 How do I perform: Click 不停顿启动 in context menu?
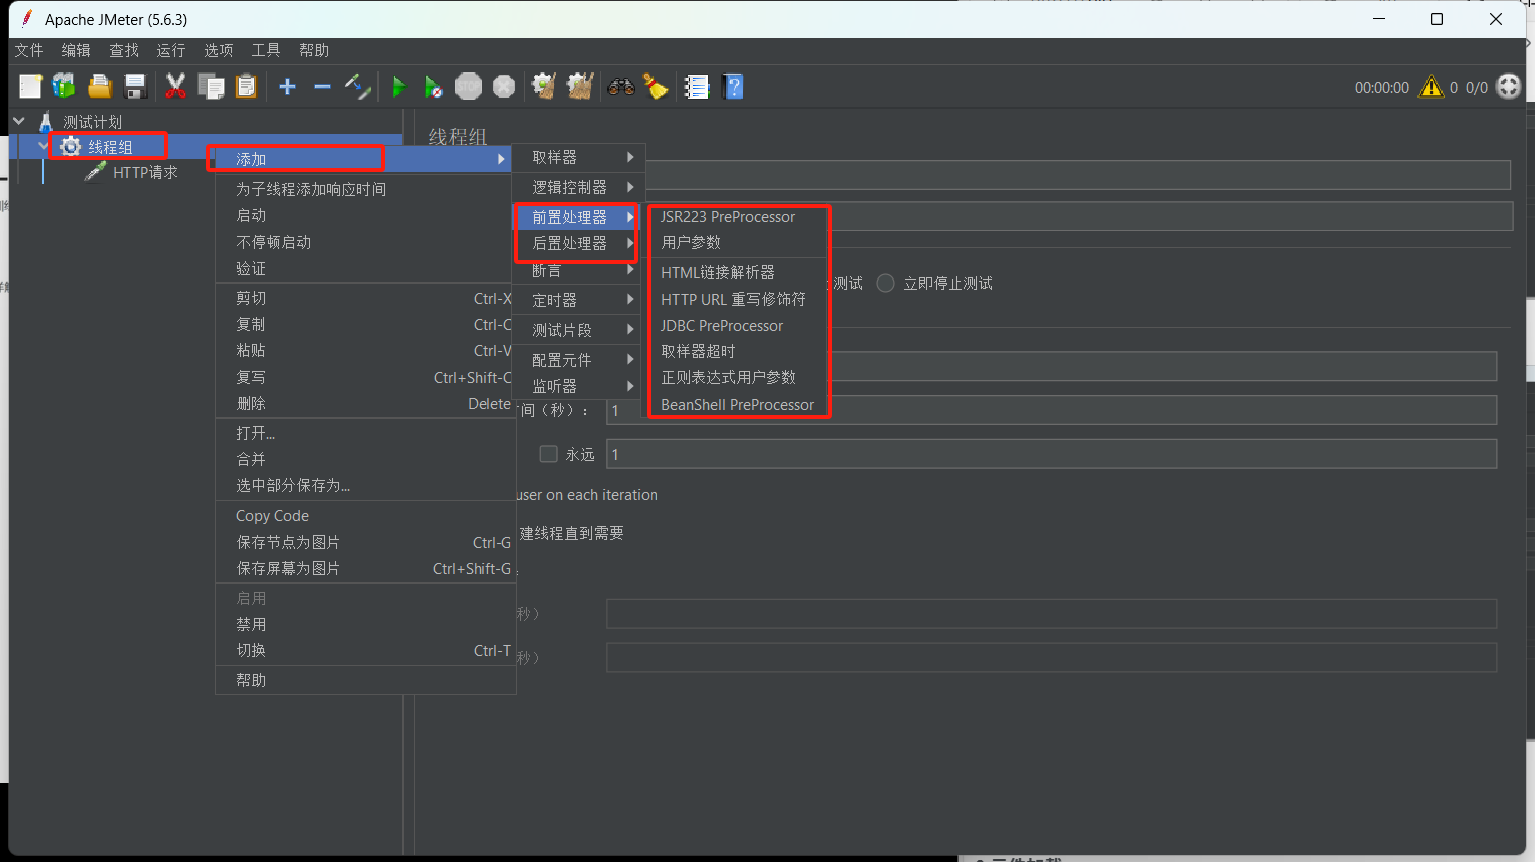tap(365, 242)
